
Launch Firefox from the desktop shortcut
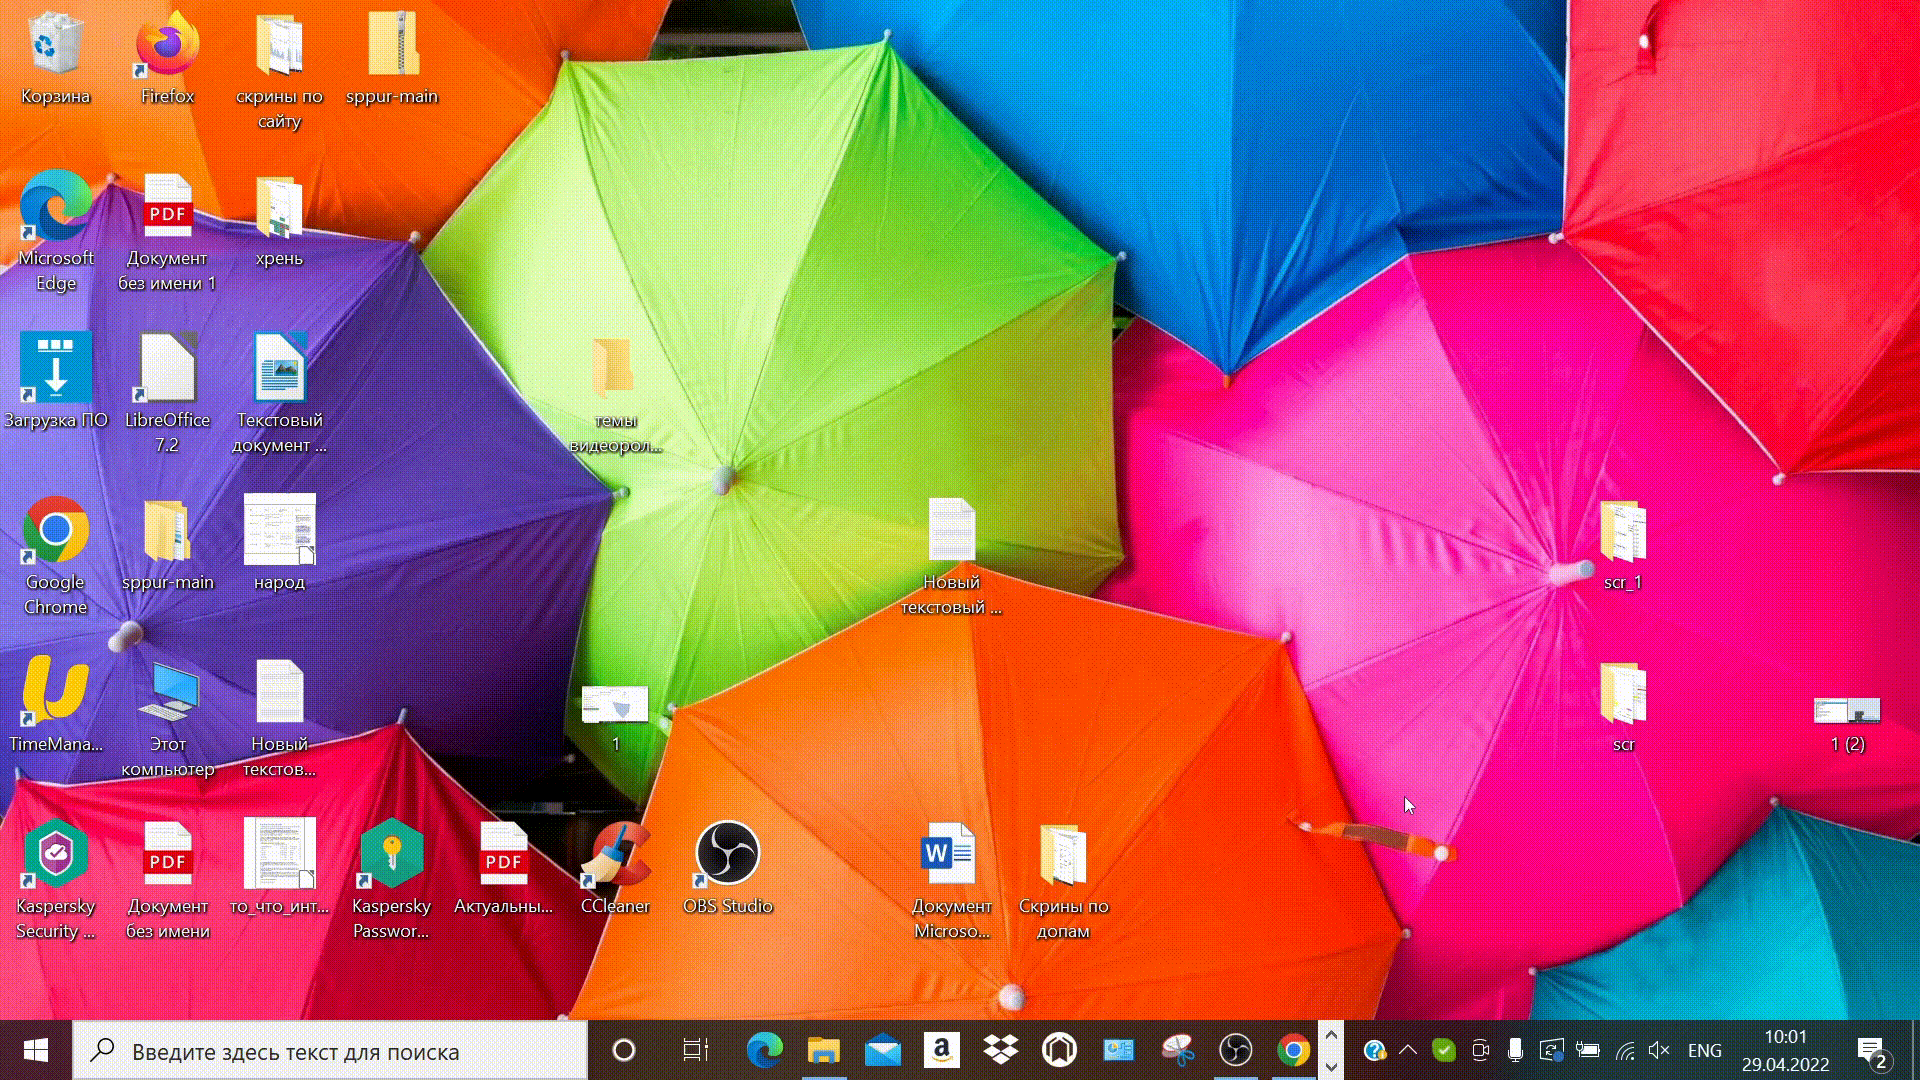coord(167,58)
